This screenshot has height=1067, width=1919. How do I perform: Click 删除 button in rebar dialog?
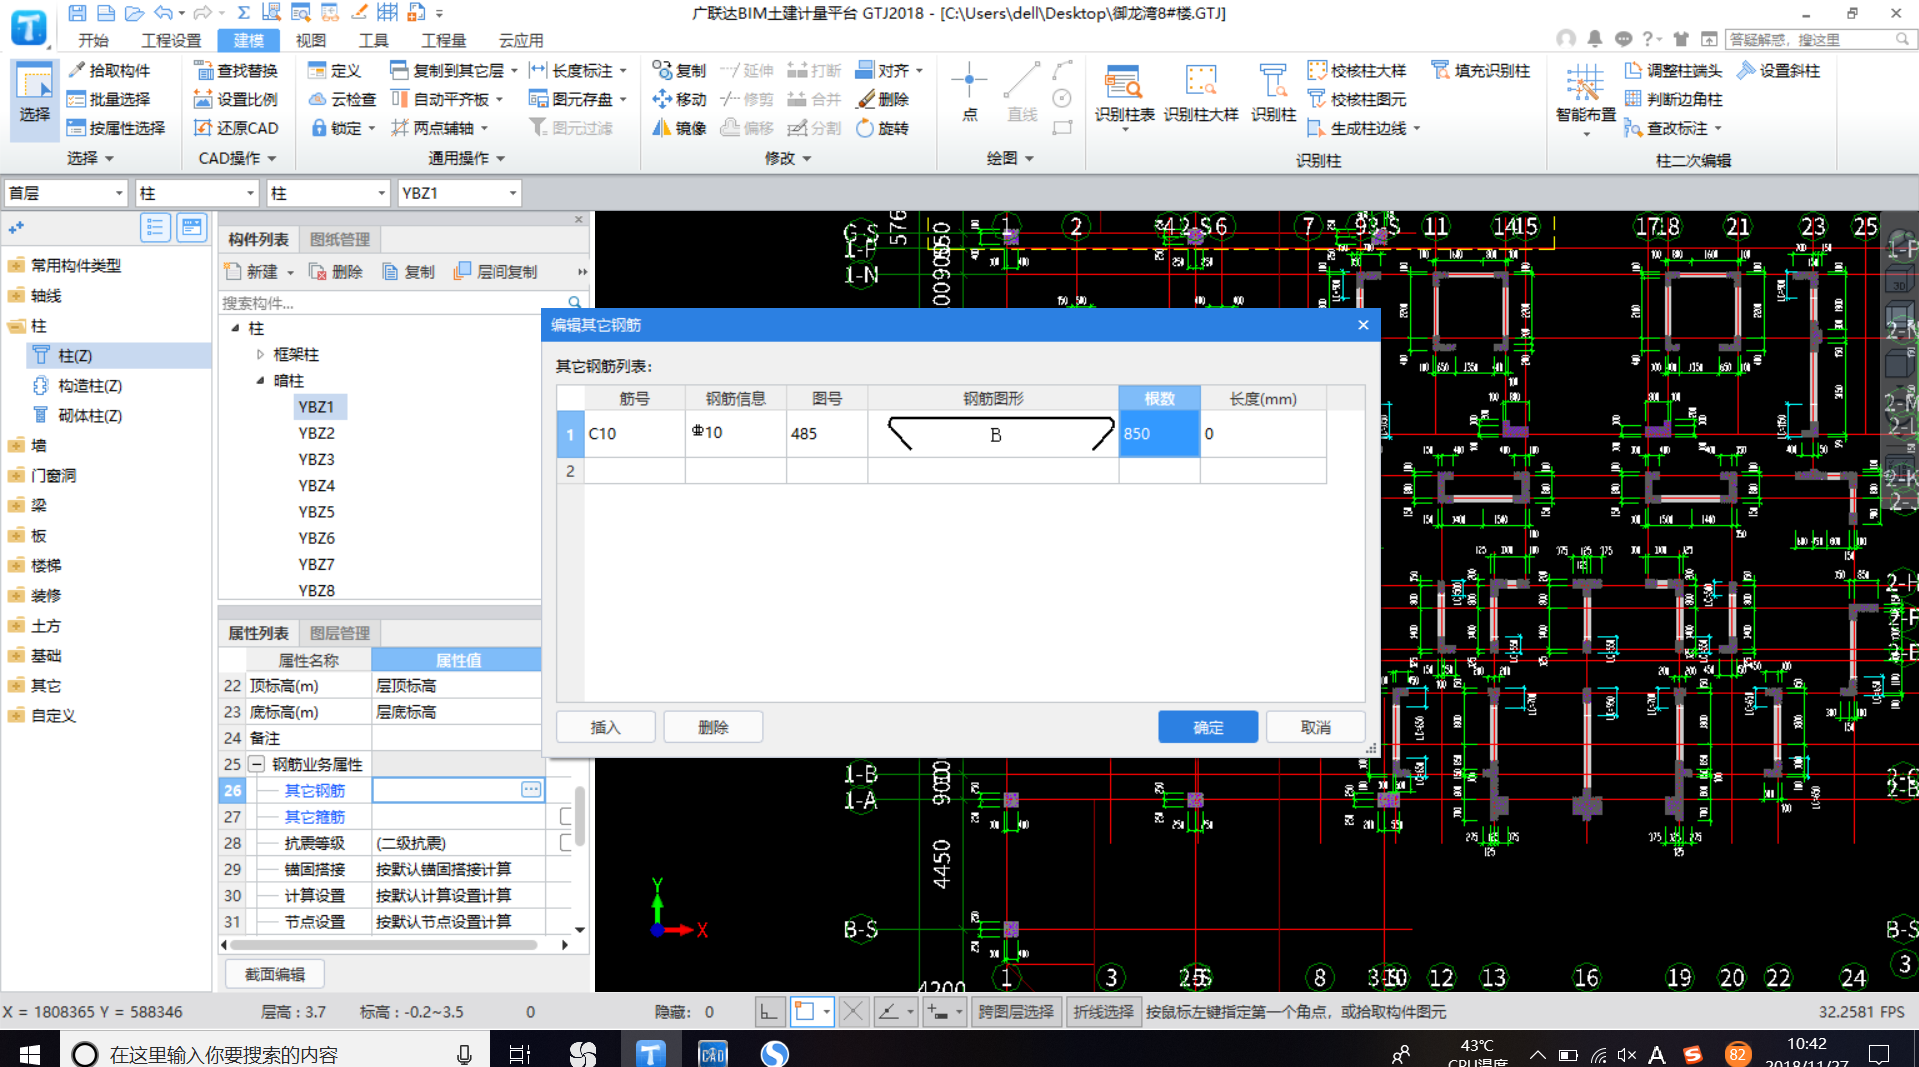pos(713,727)
